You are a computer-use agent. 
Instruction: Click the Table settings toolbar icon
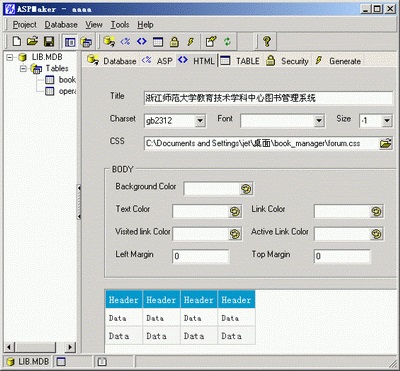pyautogui.click(x=158, y=42)
